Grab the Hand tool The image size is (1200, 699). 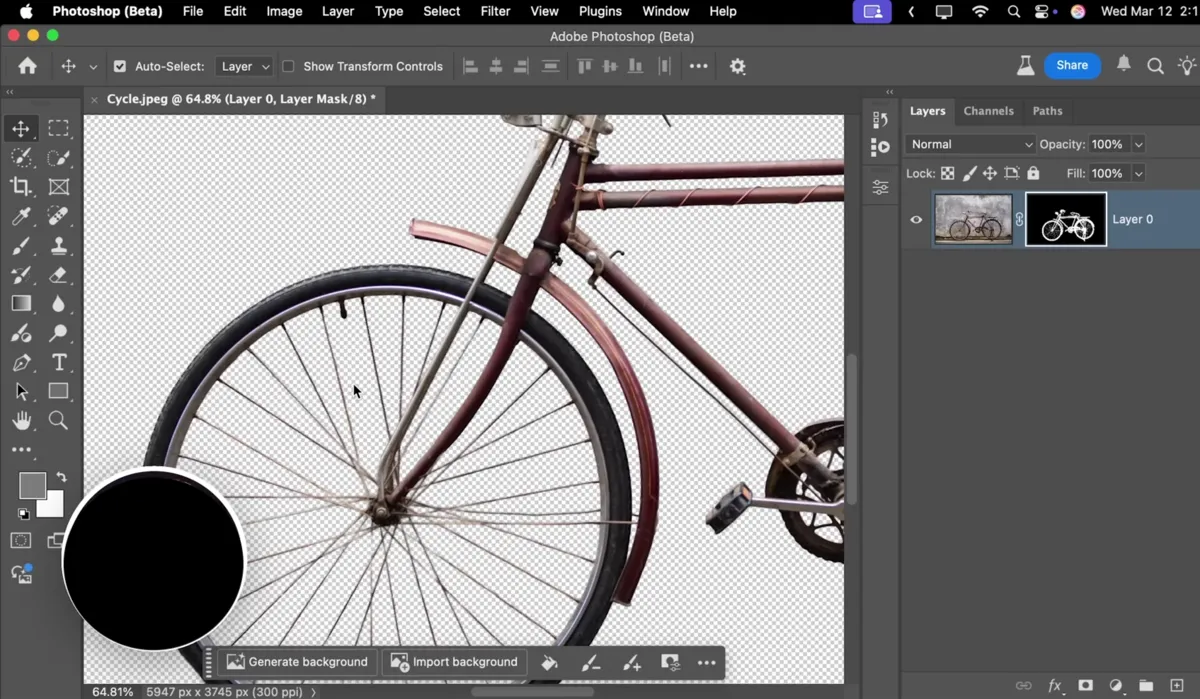tap(22, 420)
